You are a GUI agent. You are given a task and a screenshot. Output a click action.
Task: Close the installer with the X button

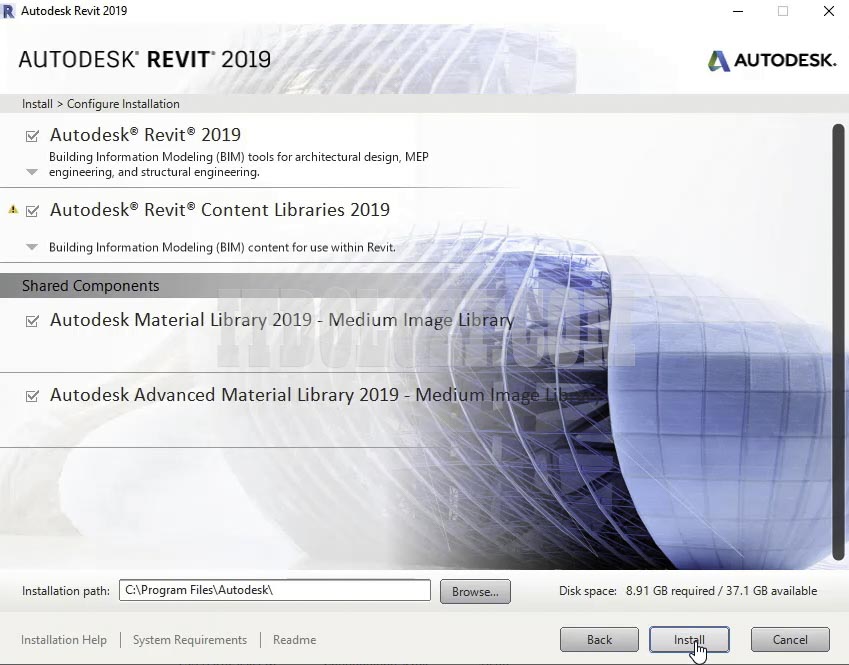pyautogui.click(x=829, y=11)
